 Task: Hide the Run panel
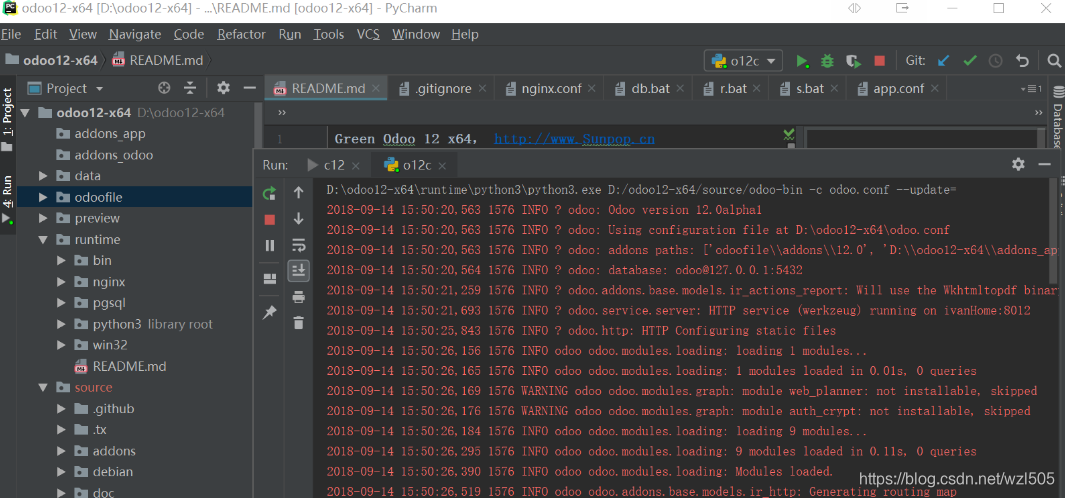point(1045,164)
